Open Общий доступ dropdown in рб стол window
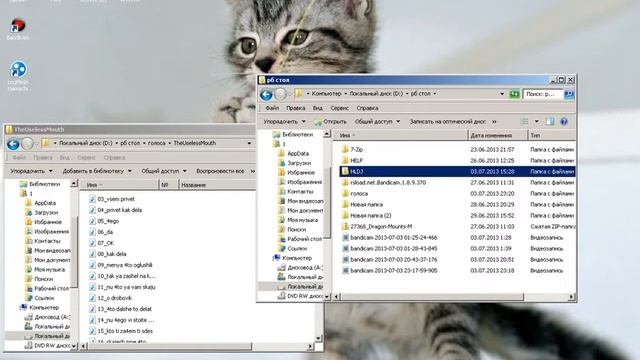This screenshot has width=640, height=360. pyautogui.click(x=377, y=122)
